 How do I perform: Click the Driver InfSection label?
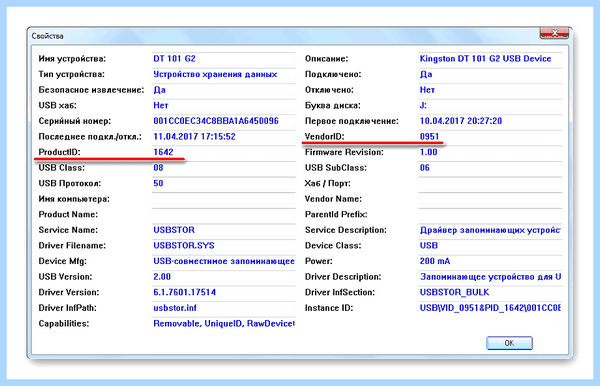click(340, 292)
